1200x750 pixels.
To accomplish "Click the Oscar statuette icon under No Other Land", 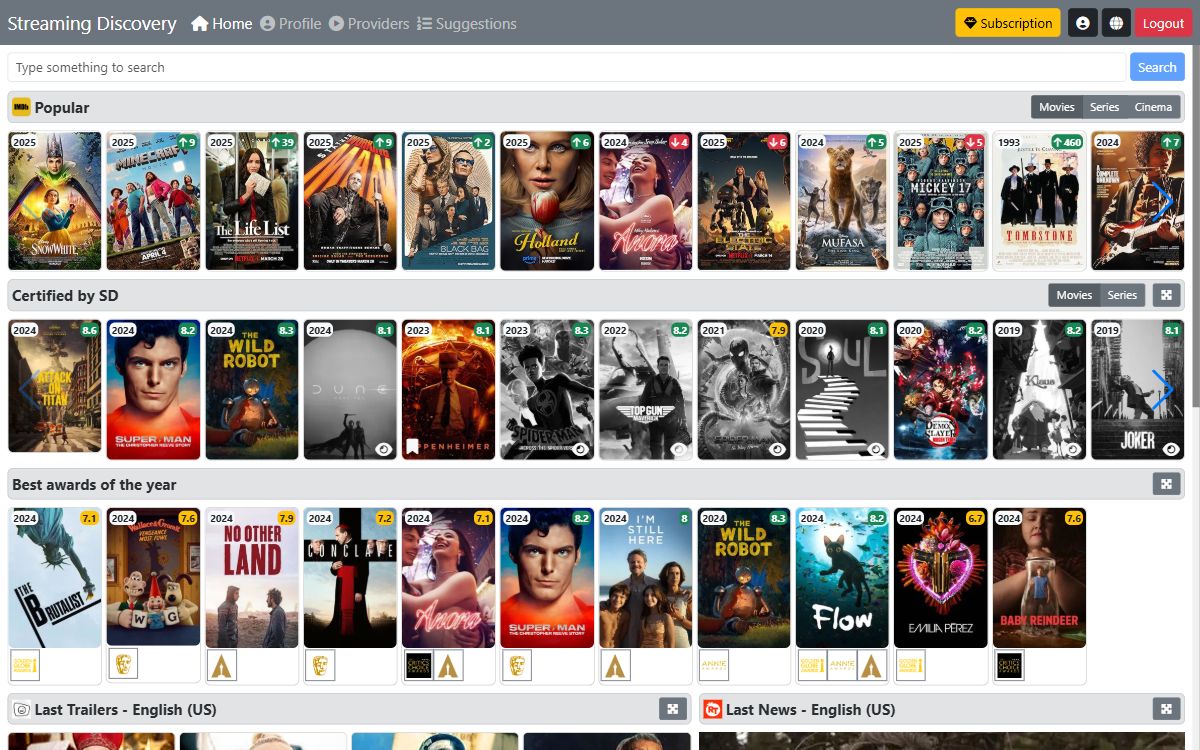I will 222,664.
